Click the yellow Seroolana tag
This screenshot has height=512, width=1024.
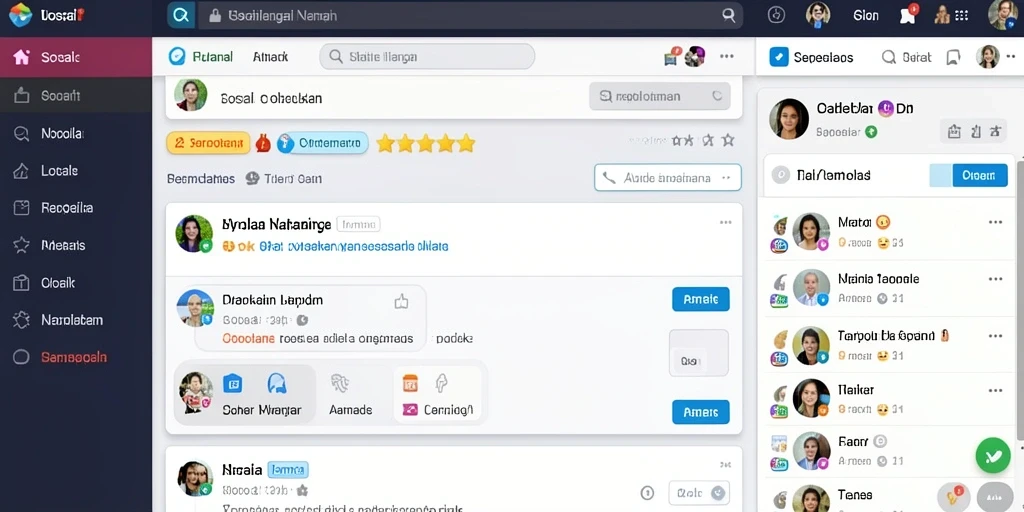click(x=208, y=143)
